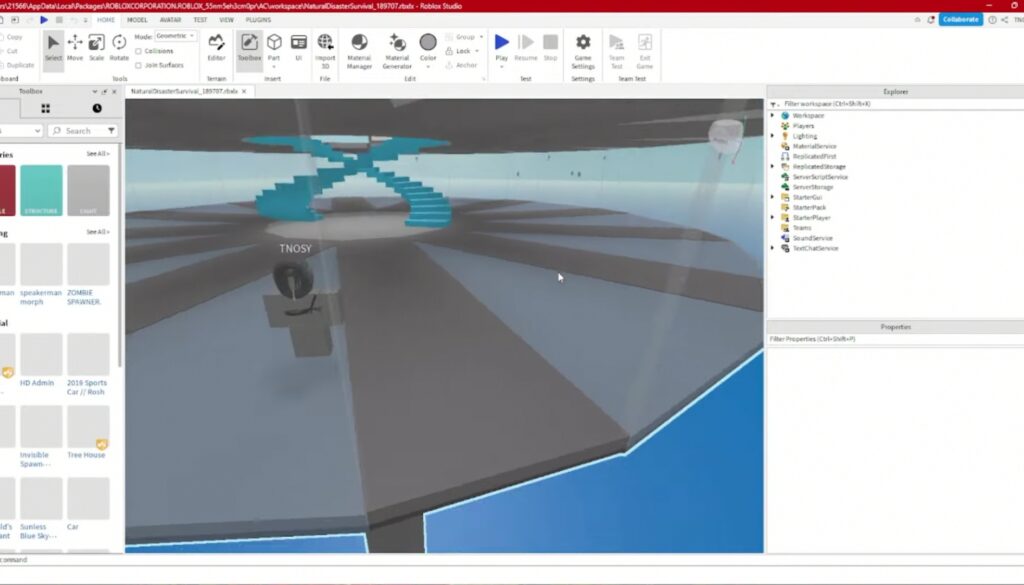Viewport: 1024px width, 585px height.
Task: Click the Copy button in the clipboard group
Action: (11, 37)
